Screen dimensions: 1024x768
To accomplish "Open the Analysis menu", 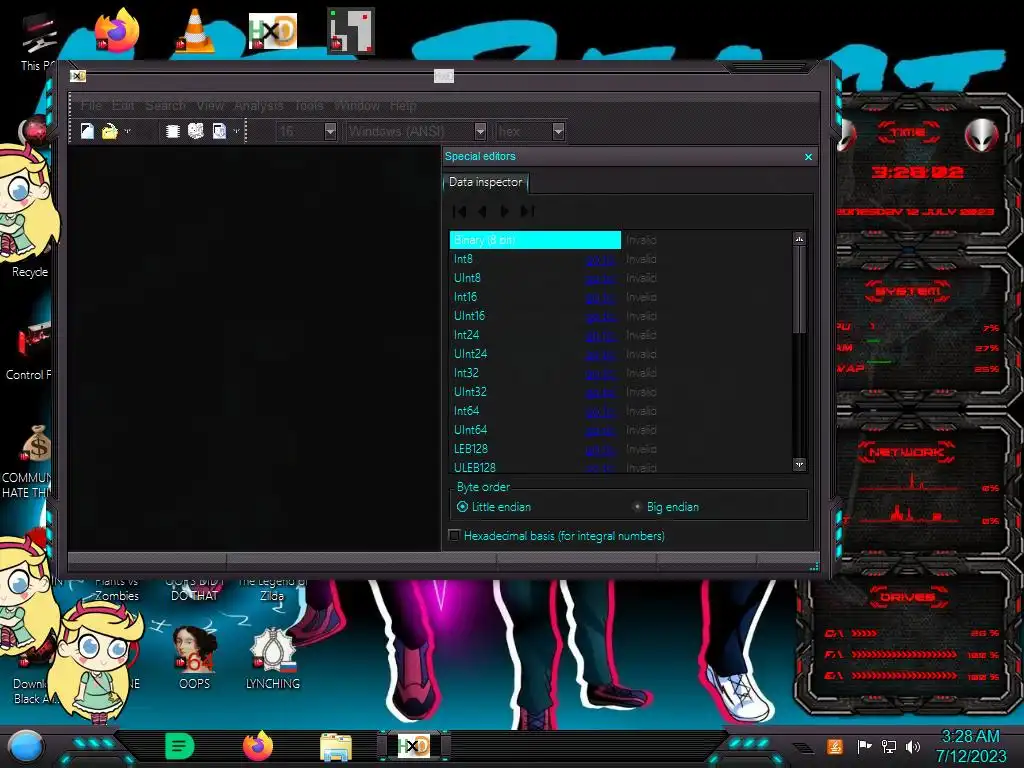I will click(259, 105).
